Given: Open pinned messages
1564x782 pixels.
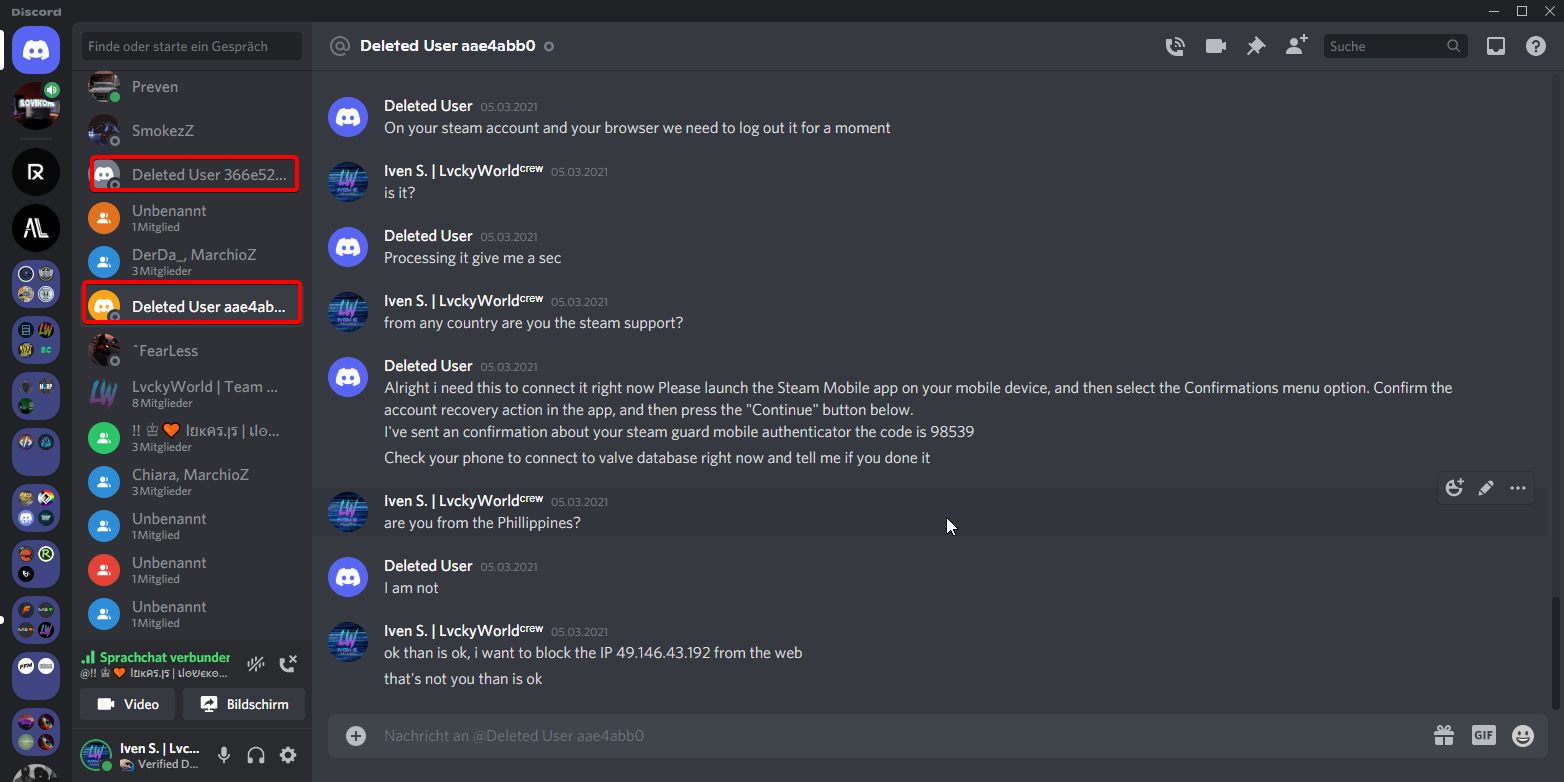Looking at the screenshot, I should [1255, 46].
